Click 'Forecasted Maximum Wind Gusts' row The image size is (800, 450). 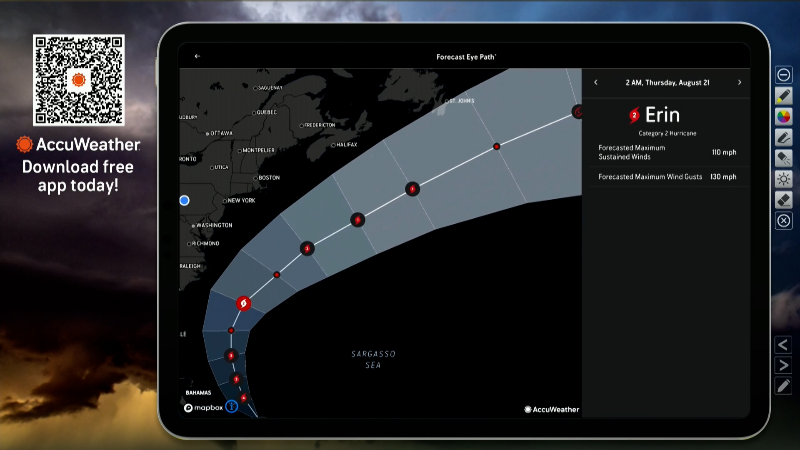[667, 177]
